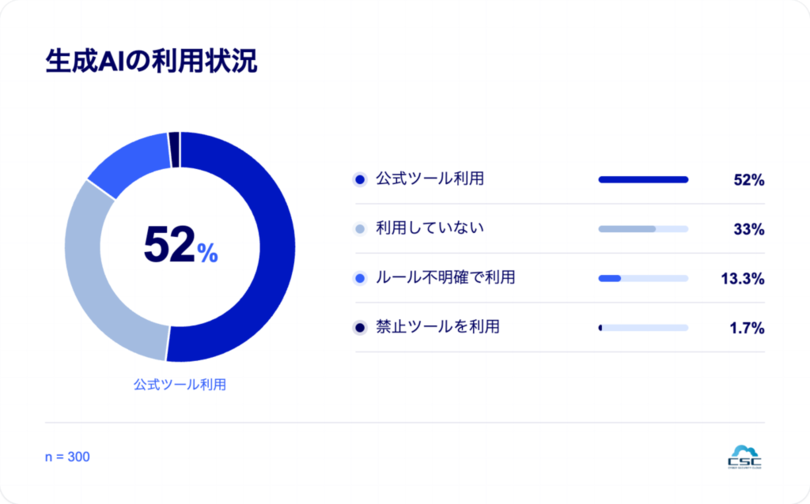
Task: Select the grey 利用していない legend dot
Action: [x=360, y=229]
